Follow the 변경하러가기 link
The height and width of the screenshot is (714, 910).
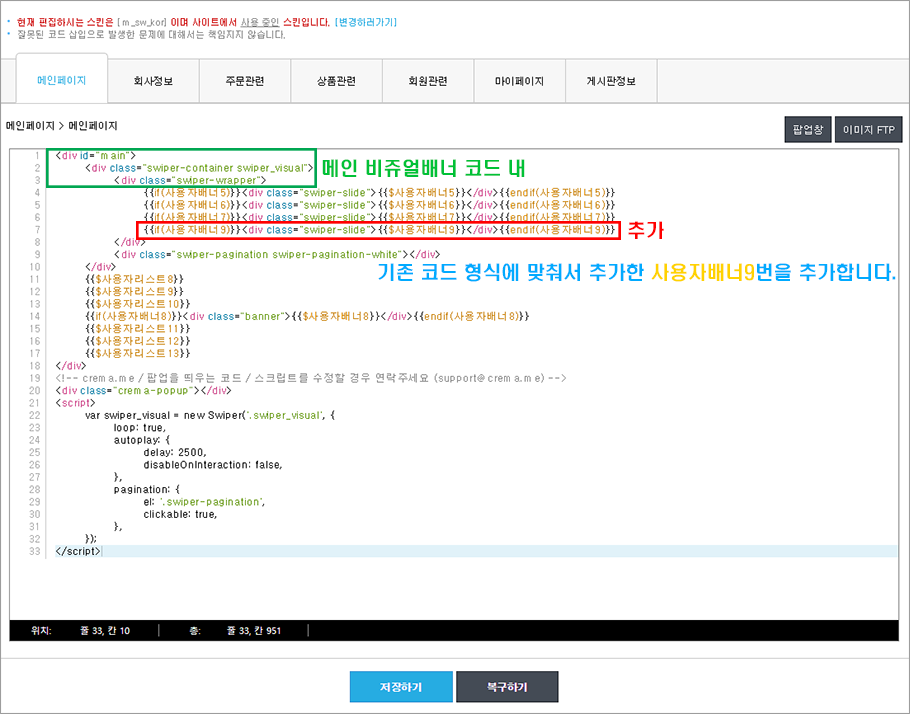(366, 22)
